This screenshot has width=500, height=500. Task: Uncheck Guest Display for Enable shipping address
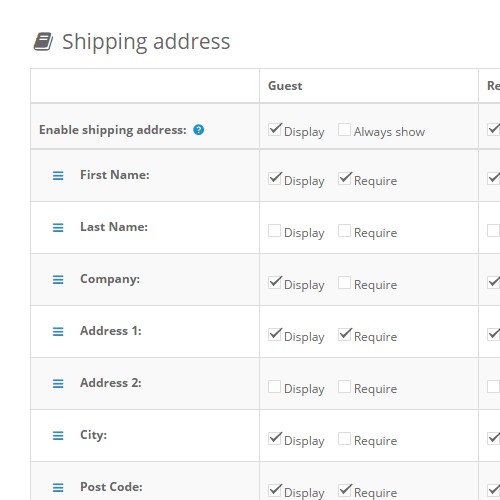(275, 130)
